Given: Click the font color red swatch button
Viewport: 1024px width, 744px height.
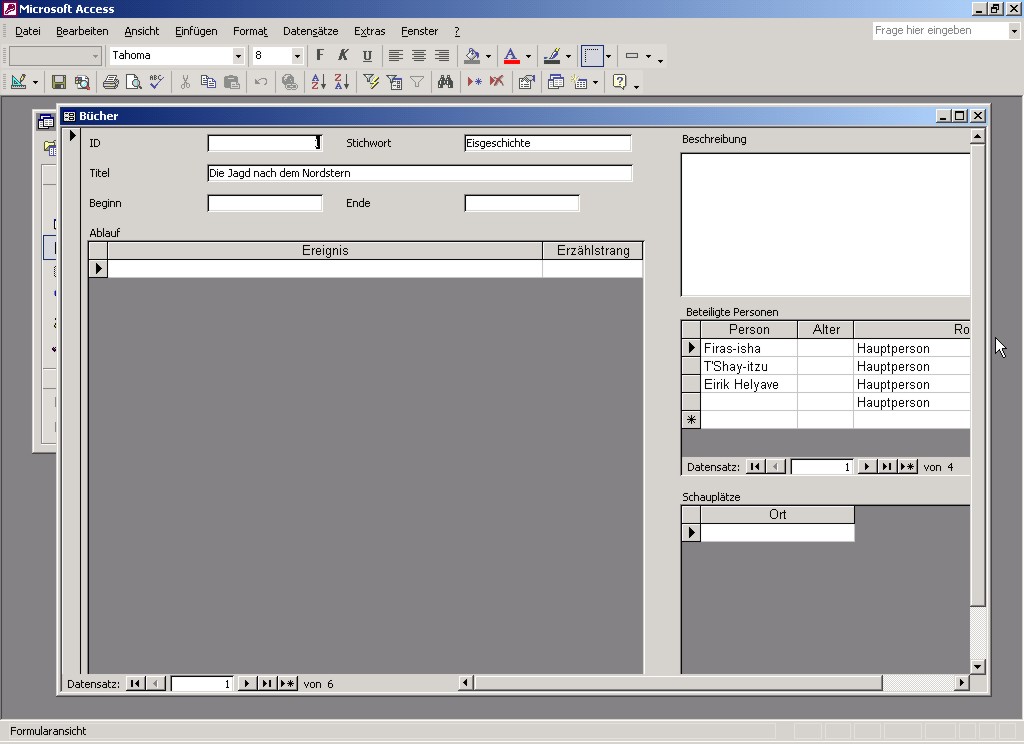Looking at the screenshot, I should [511, 56].
